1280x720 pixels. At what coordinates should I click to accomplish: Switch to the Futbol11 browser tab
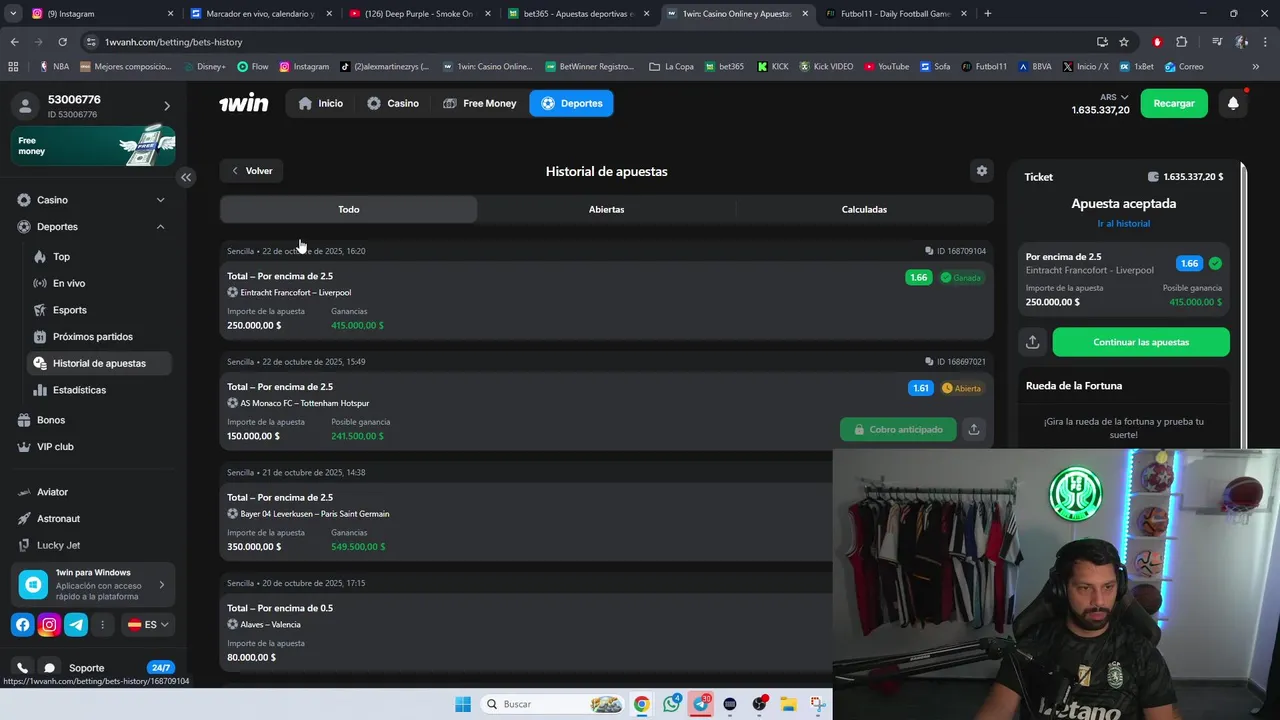(x=894, y=14)
